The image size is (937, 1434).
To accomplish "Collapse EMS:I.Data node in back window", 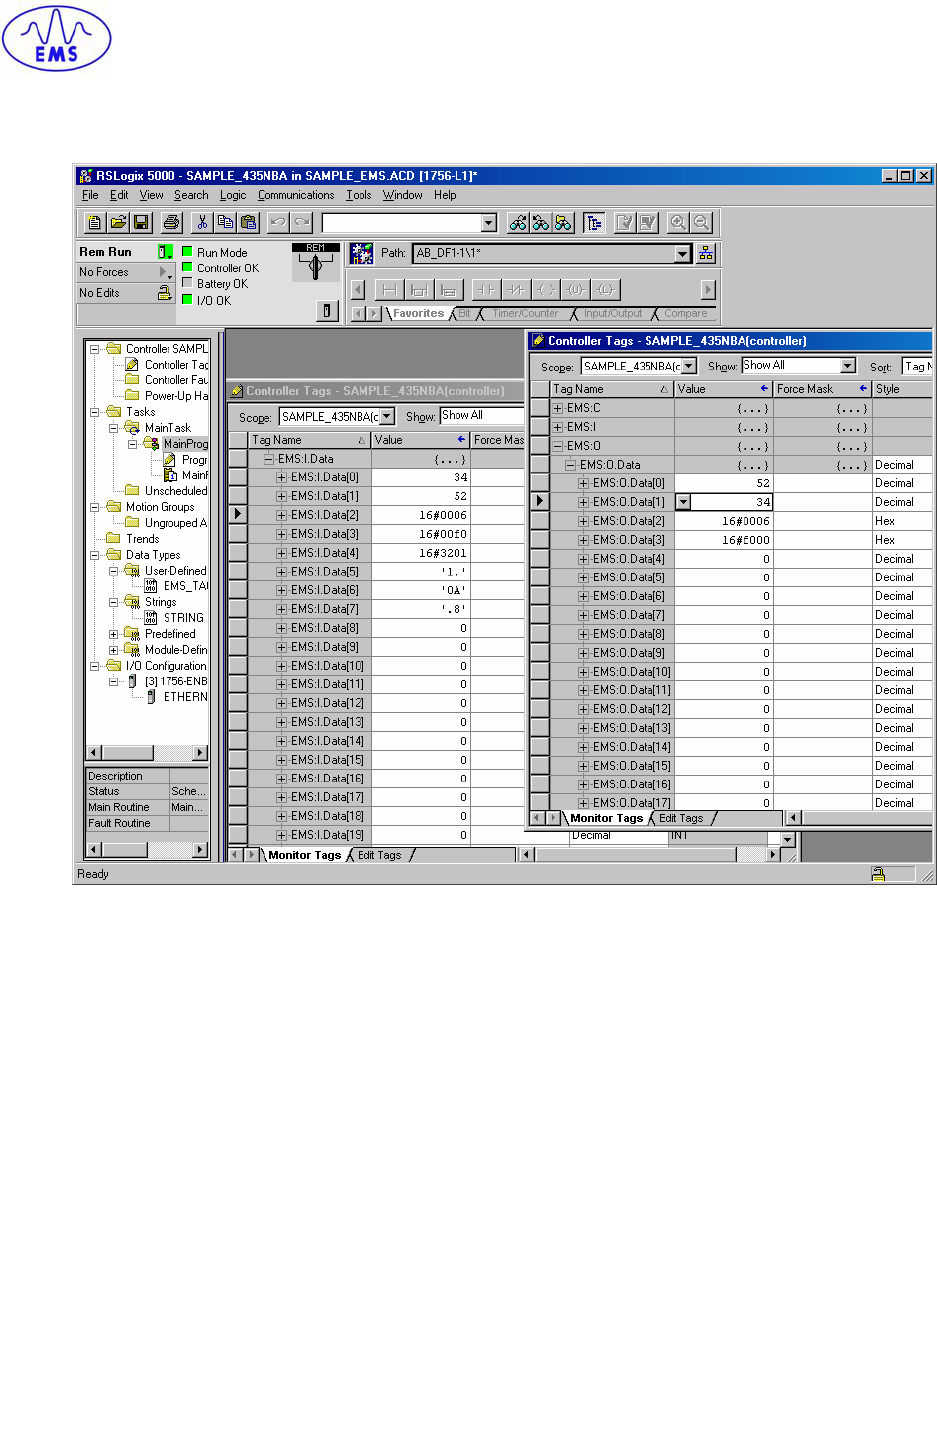I will point(269,459).
